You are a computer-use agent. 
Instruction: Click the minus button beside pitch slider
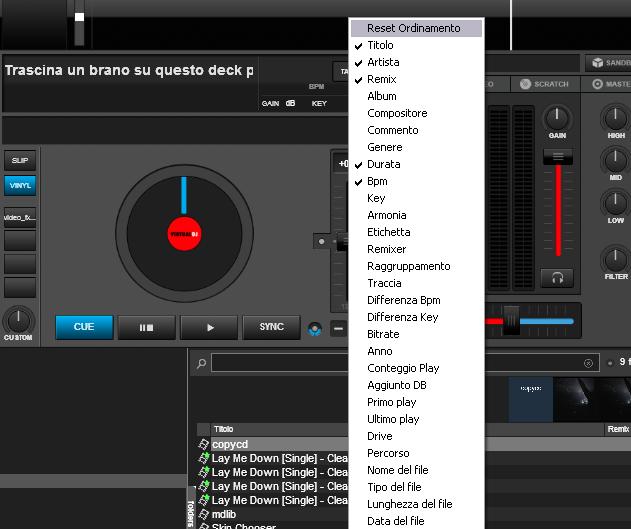pos(338,328)
